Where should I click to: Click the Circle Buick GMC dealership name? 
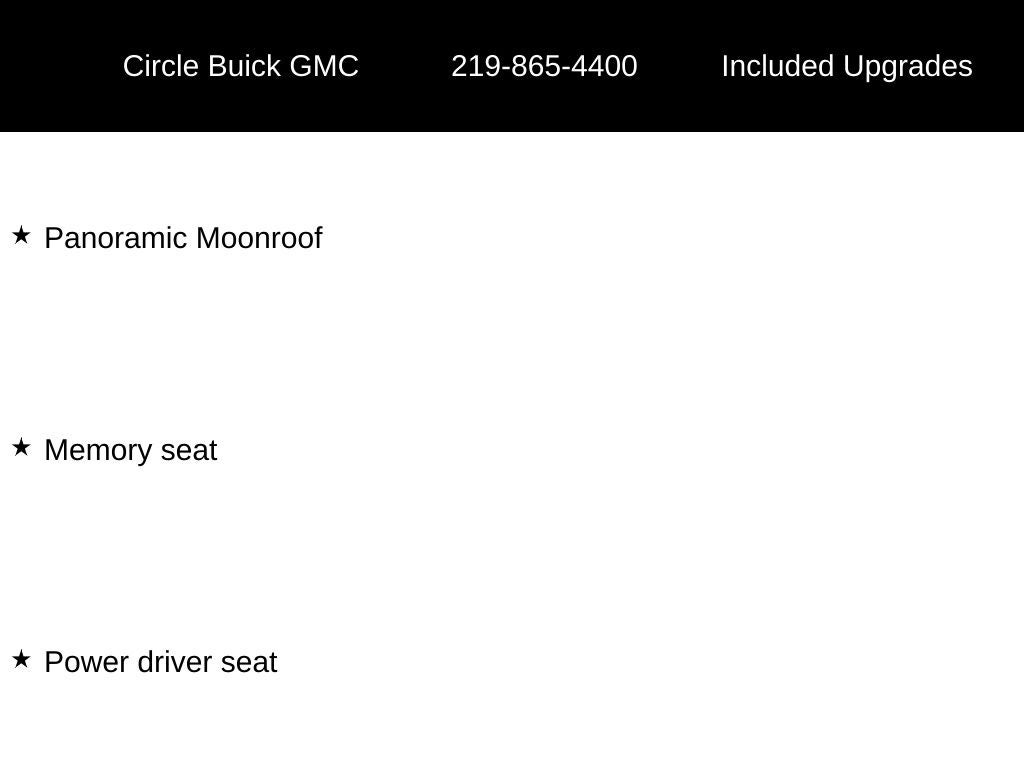[x=240, y=66]
